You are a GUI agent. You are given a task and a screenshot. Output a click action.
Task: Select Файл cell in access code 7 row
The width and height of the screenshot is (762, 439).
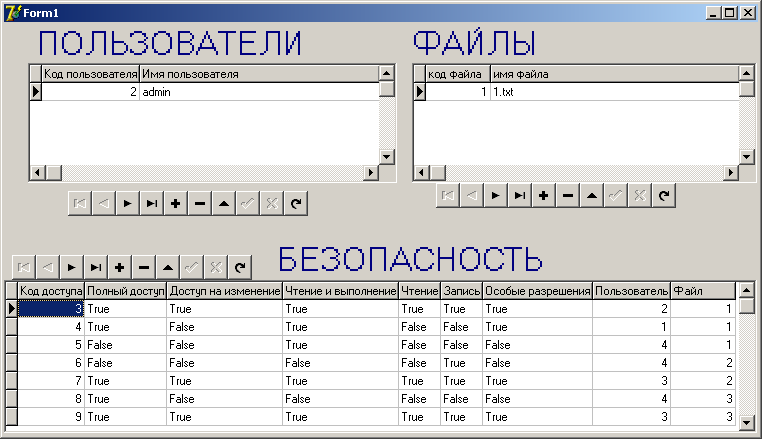pyautogui.click(x=703, y=381)
